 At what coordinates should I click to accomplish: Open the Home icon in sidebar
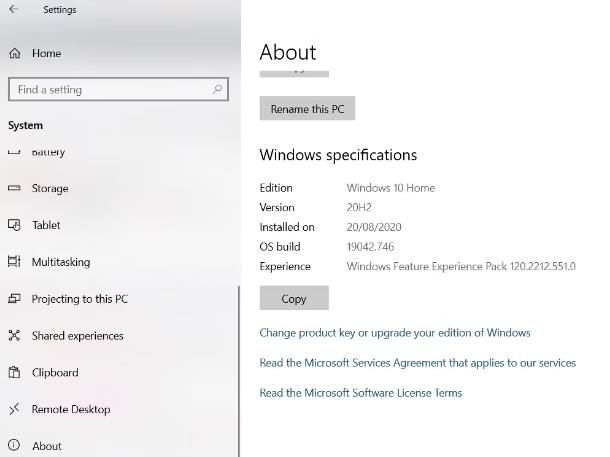tap(15, 53)
